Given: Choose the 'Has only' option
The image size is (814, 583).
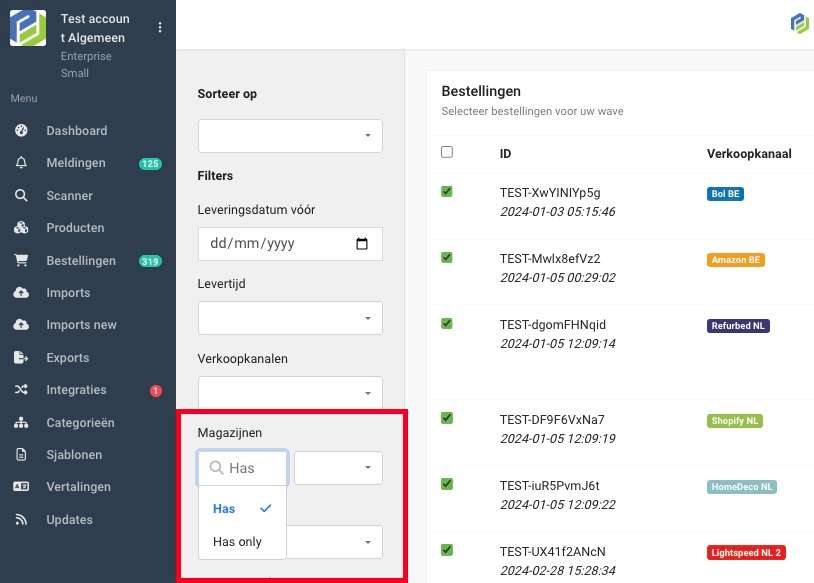Looking at the screenshot, I should point(237,541).
